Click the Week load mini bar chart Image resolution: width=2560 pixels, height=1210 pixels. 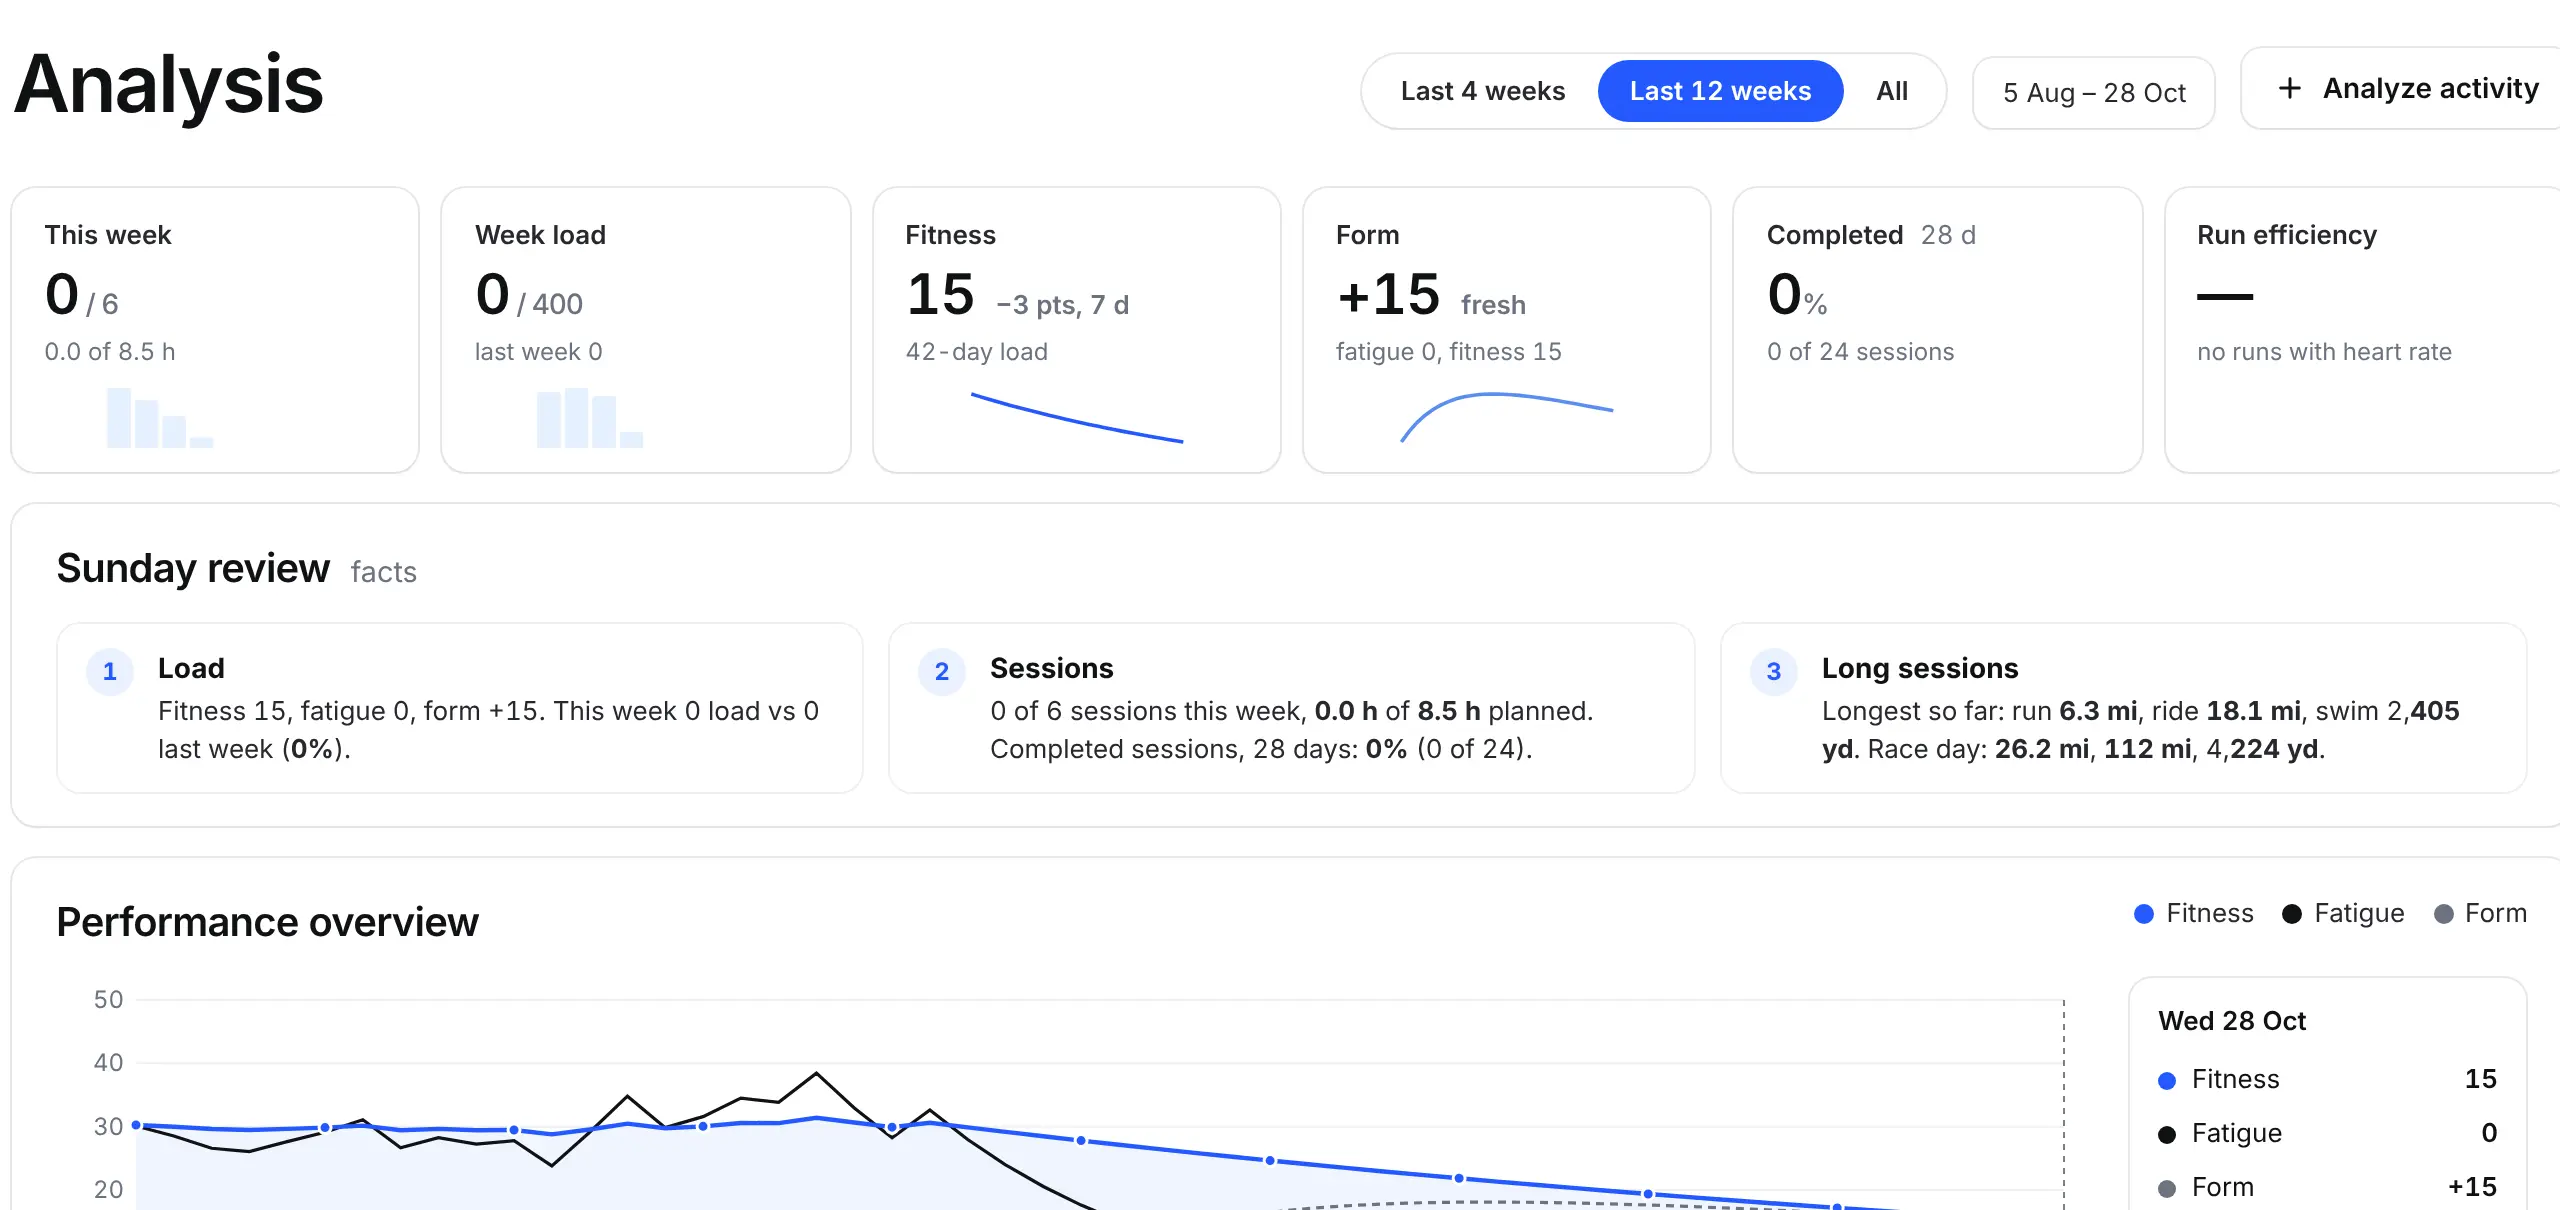coord(590,418)
